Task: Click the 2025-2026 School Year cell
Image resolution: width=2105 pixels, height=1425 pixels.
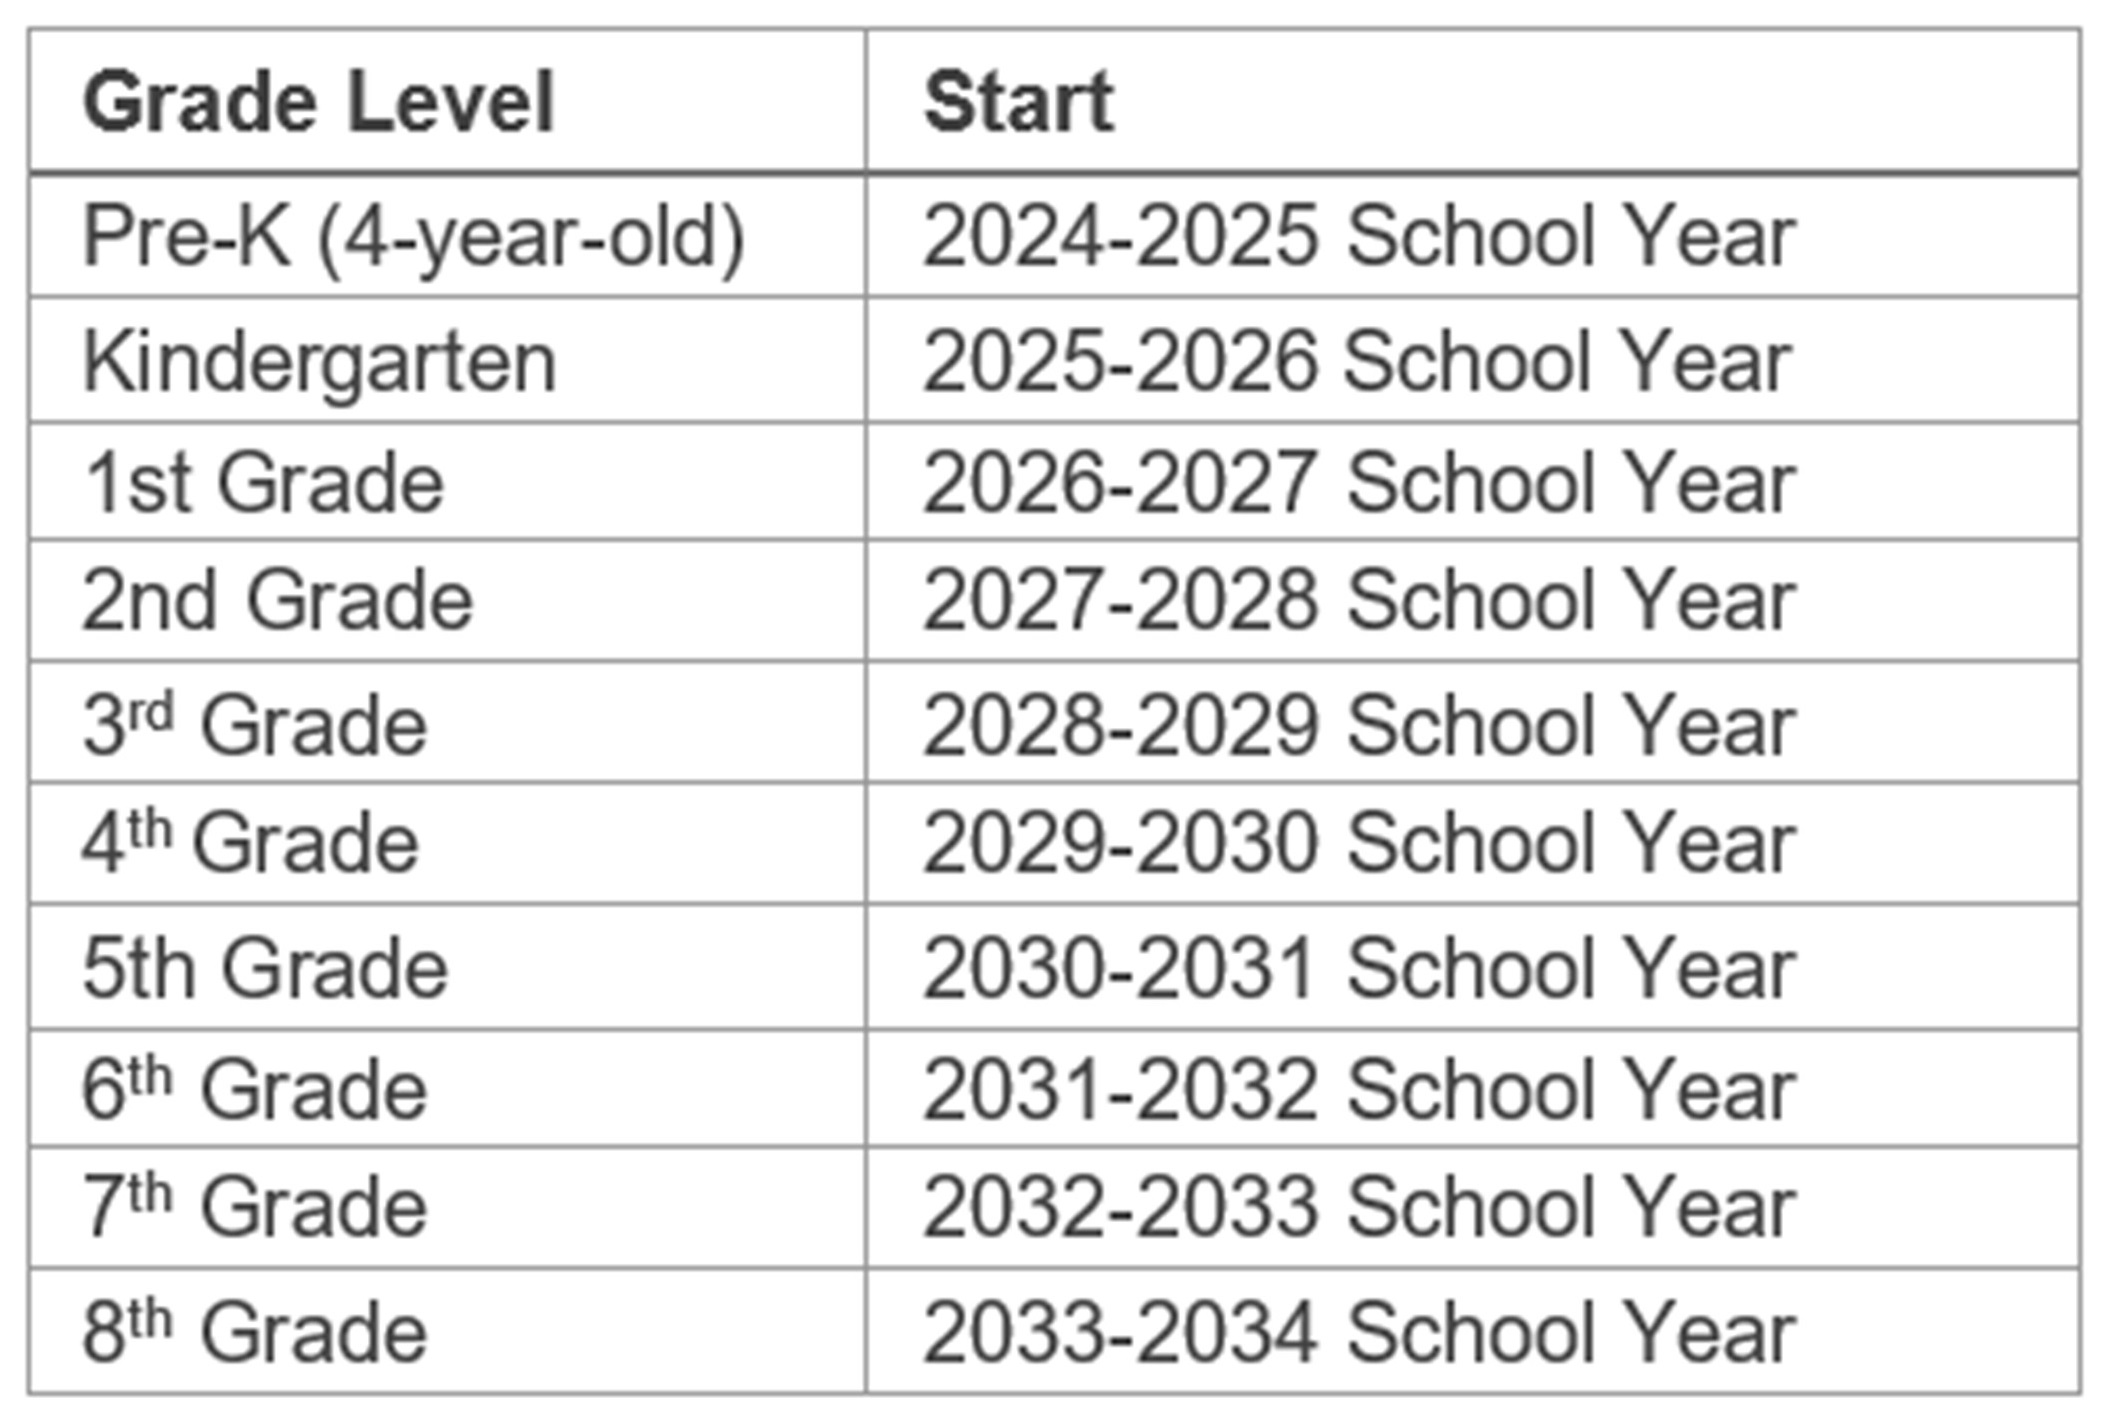Action: (1472, 360)
